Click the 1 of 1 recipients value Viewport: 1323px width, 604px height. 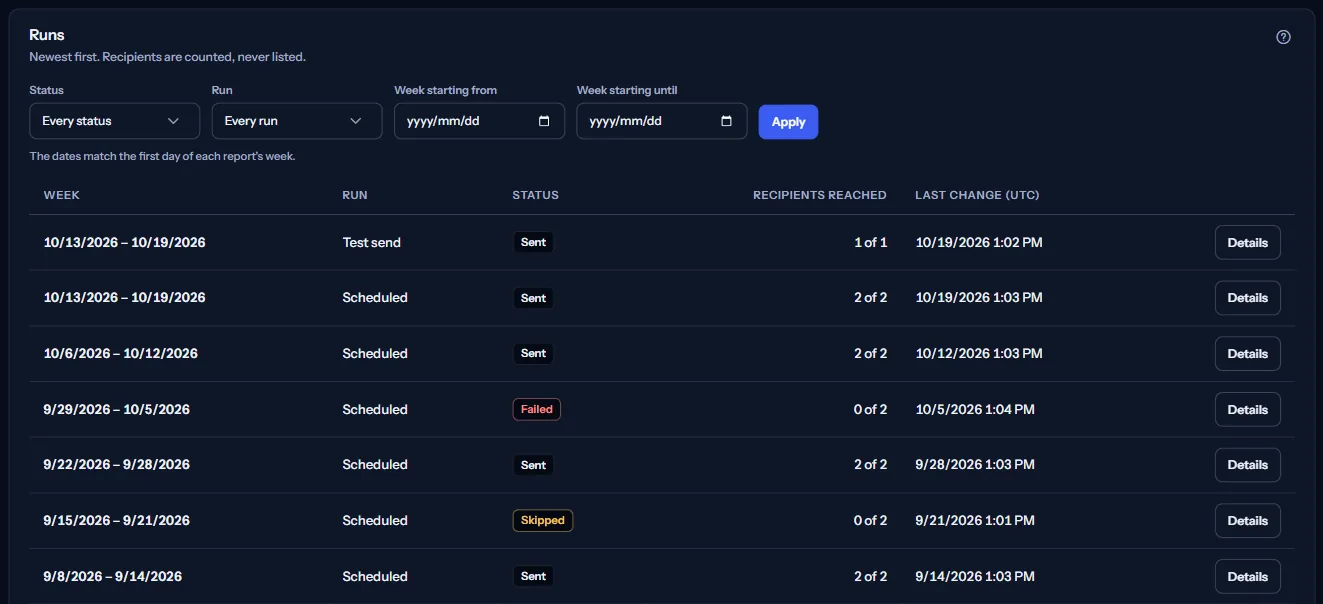pos(870,242)
